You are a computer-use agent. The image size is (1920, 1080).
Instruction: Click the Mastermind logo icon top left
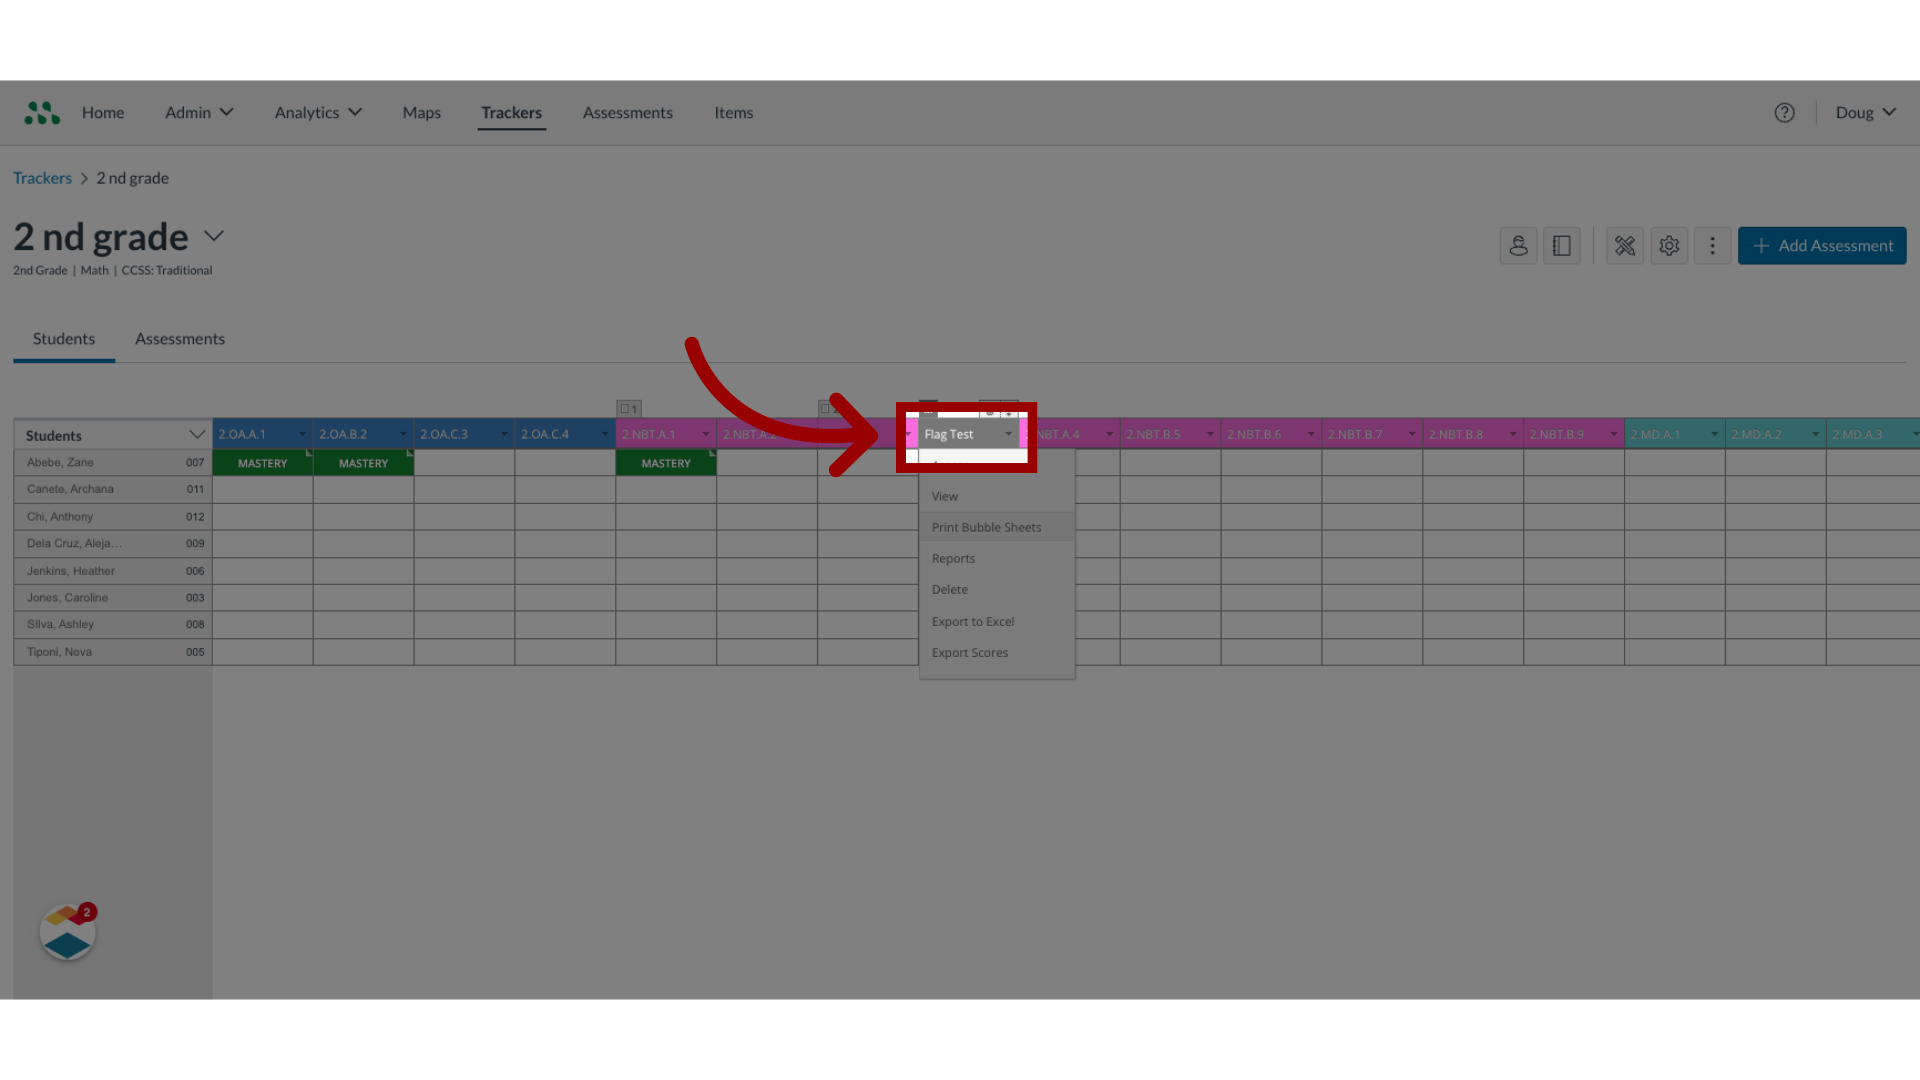(41, 112)
